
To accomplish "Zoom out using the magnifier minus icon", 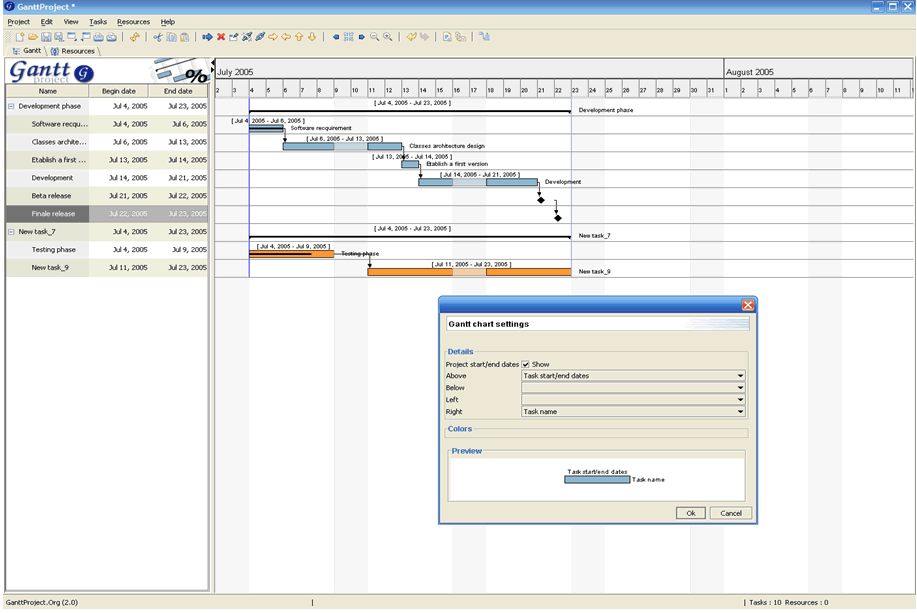I will tap(375, 37).
